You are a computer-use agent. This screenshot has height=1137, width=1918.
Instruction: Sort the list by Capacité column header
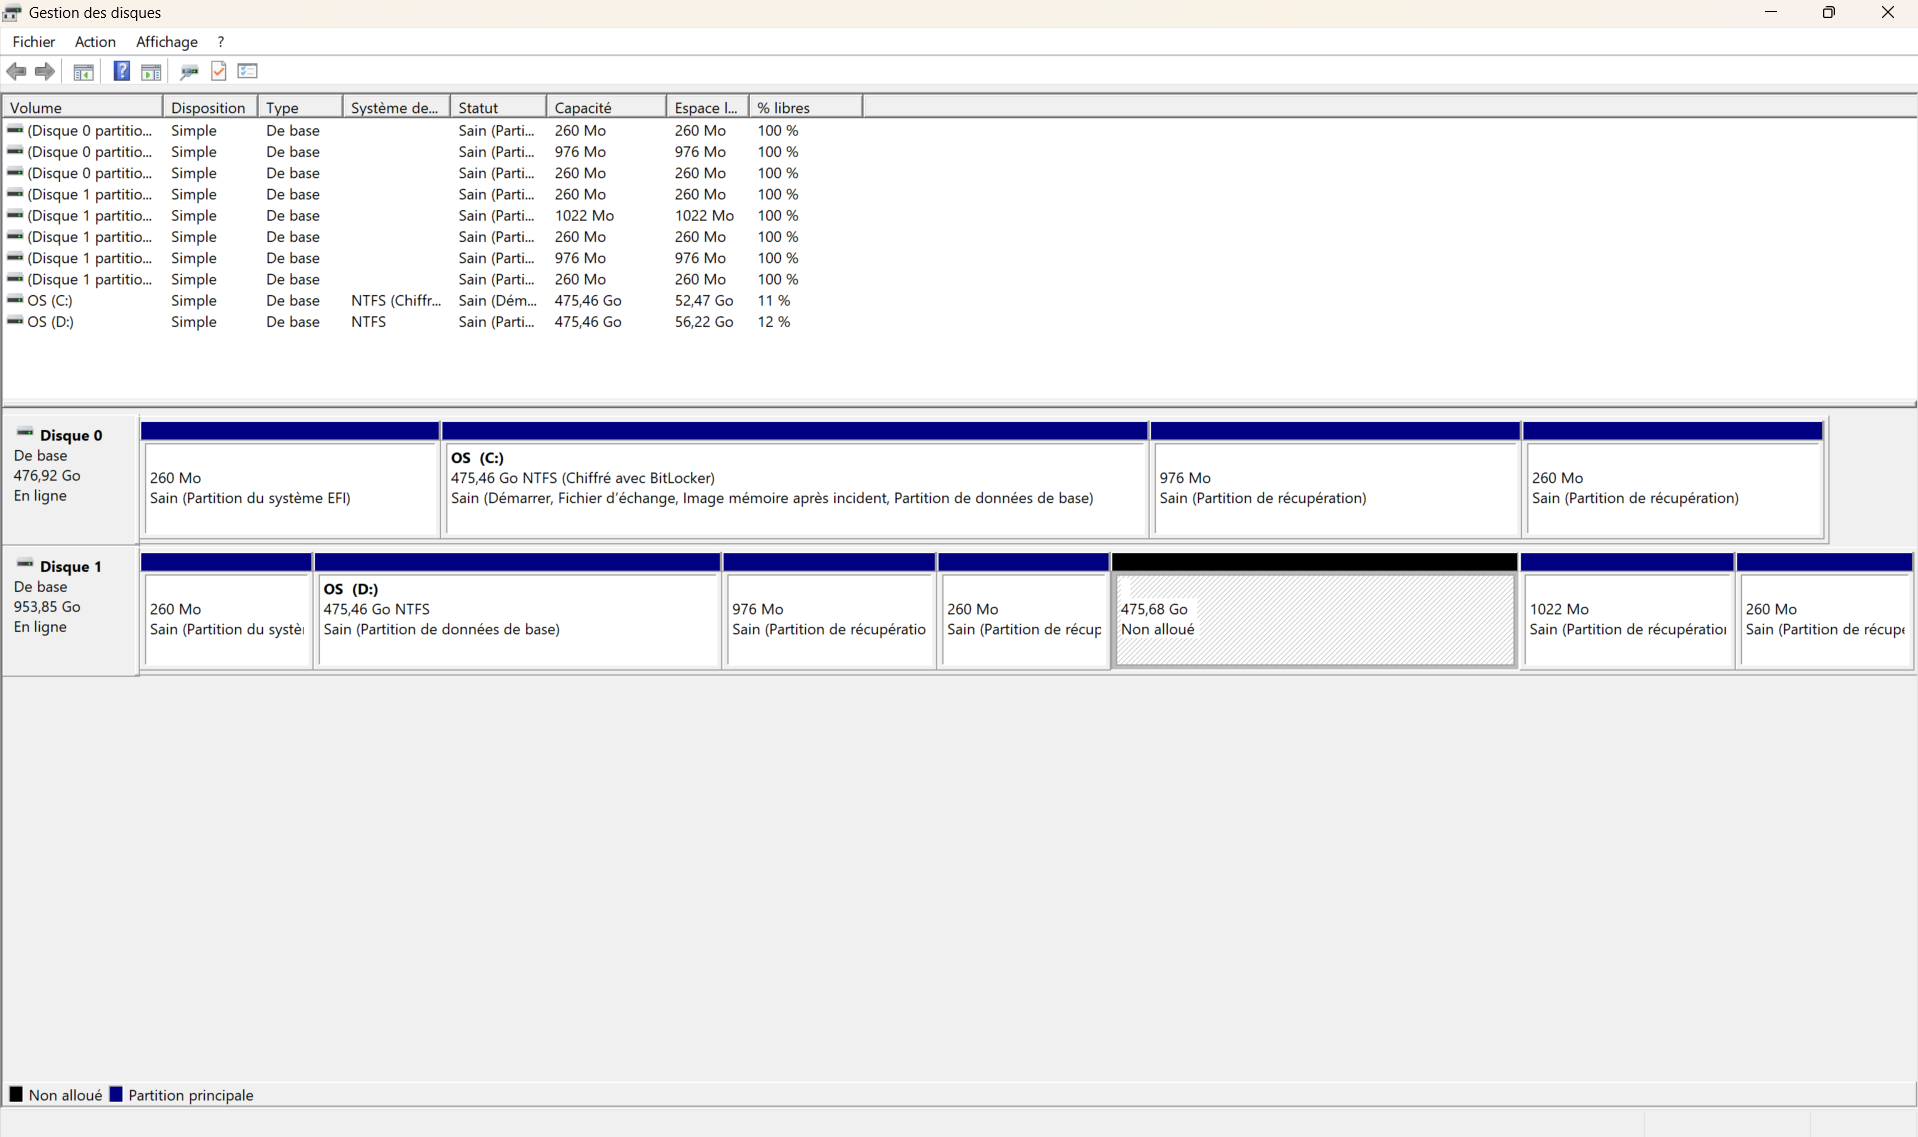(x=605, y=107)
